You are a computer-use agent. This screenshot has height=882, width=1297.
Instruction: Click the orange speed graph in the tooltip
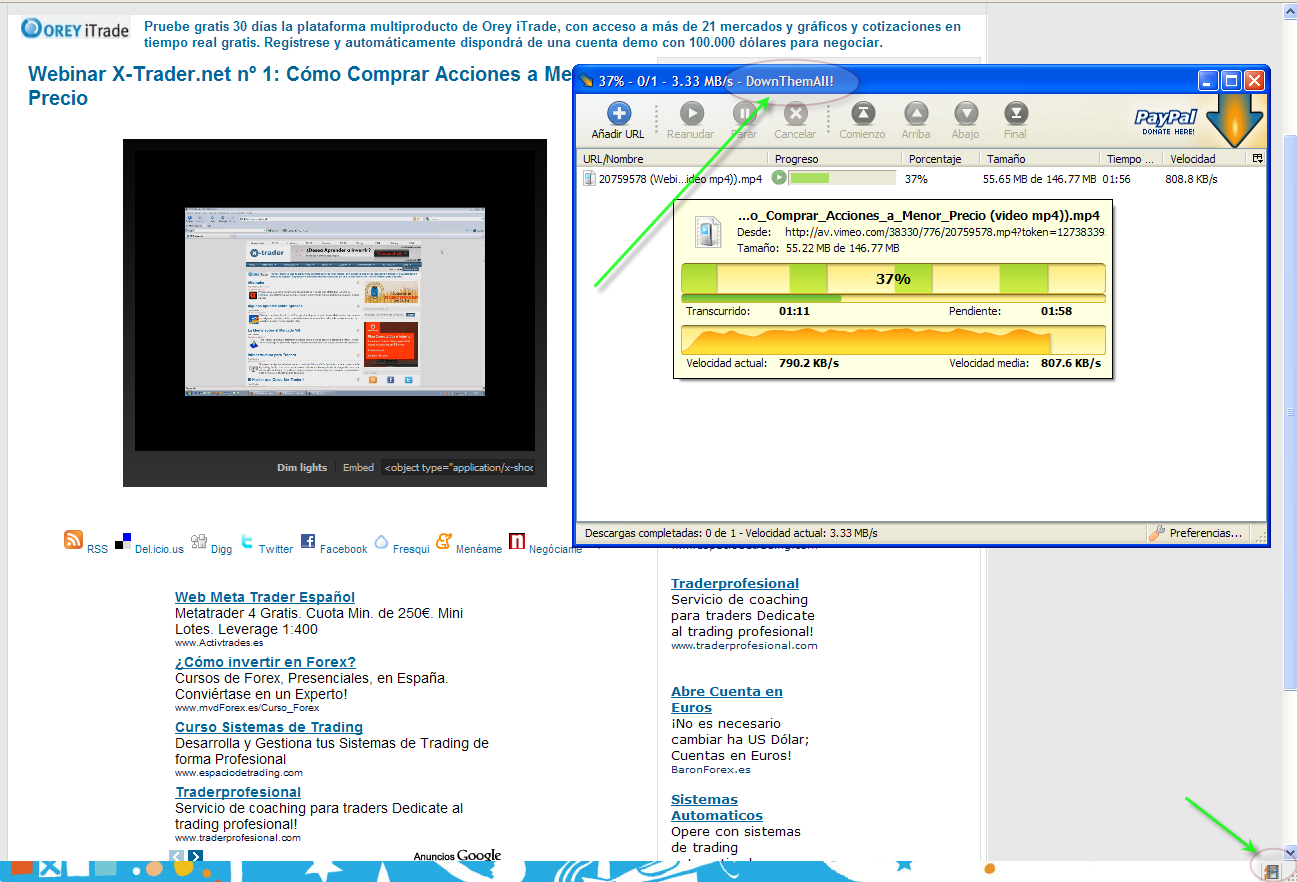[x=893, y=340]
